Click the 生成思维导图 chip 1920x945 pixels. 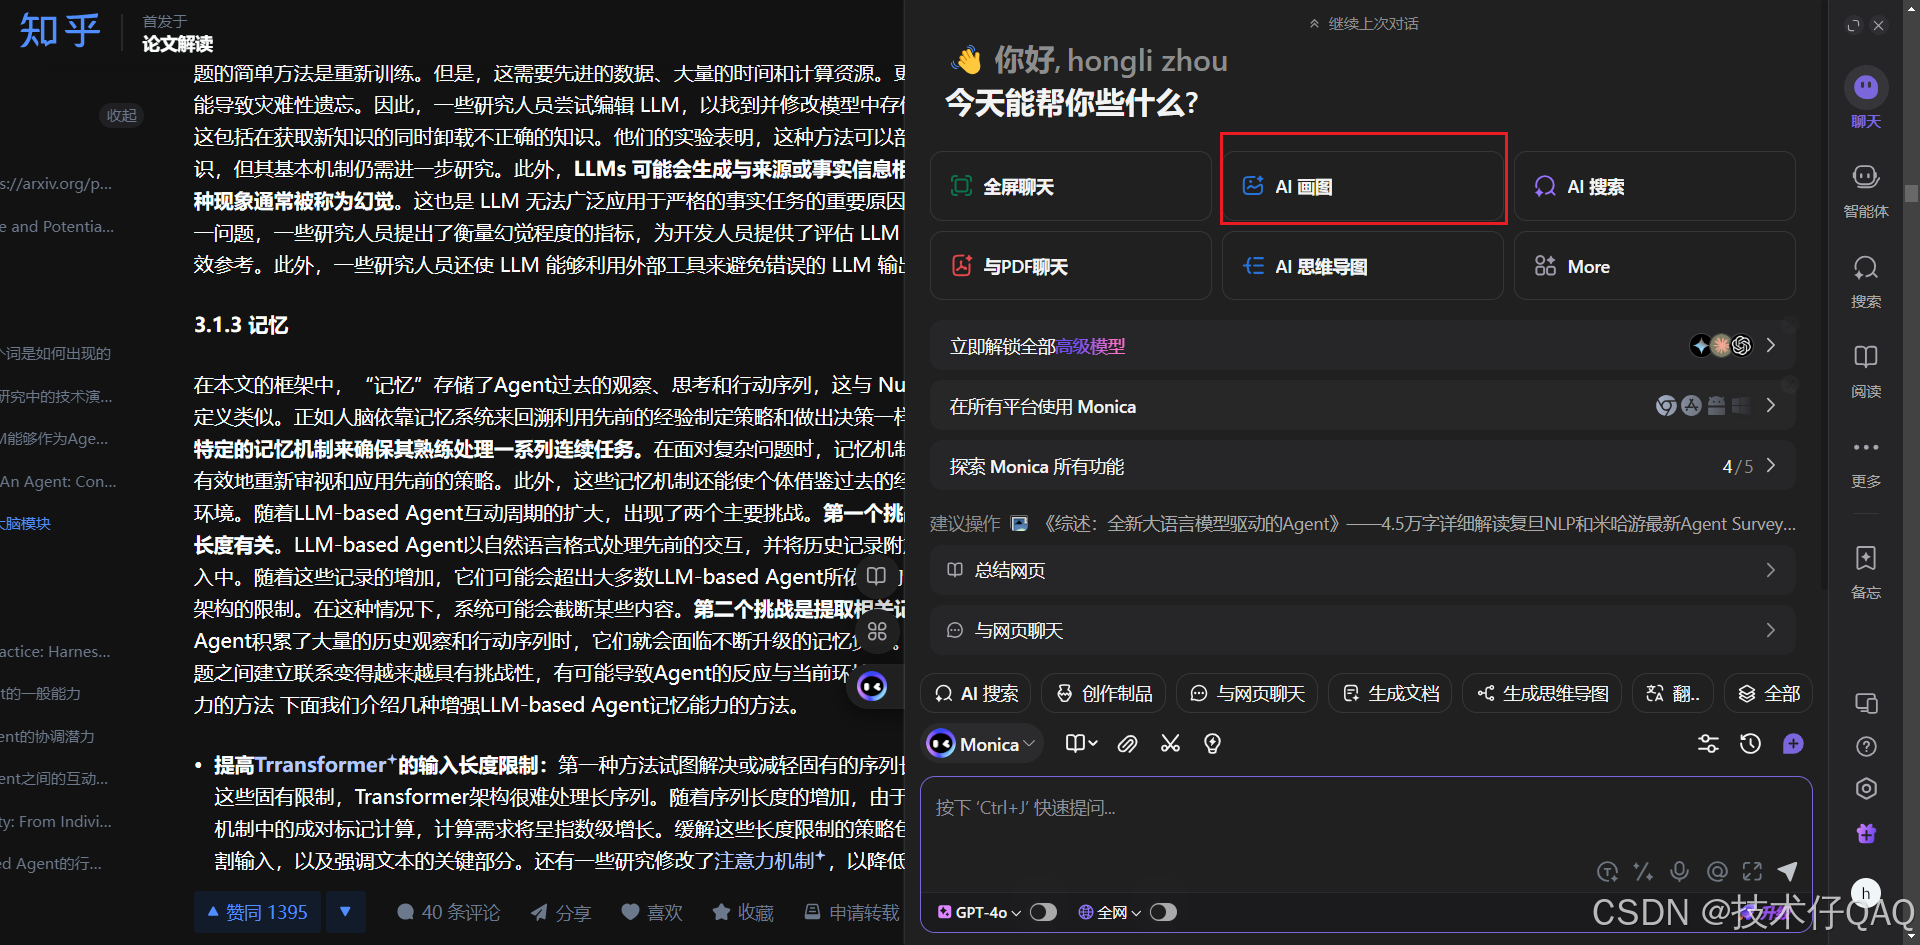[1542, 693]
